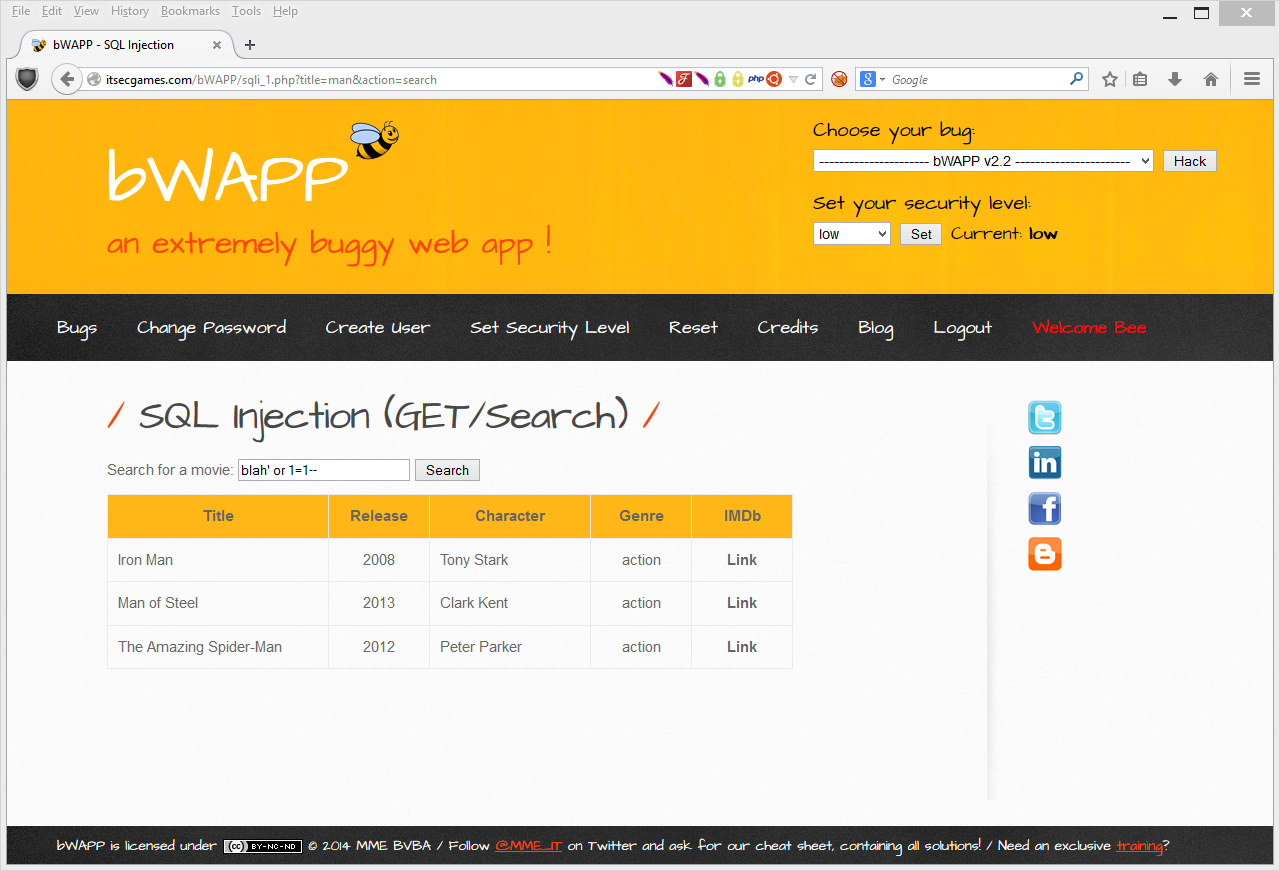Click the movie search text field
1280x871 pixels.
(323, 470)
